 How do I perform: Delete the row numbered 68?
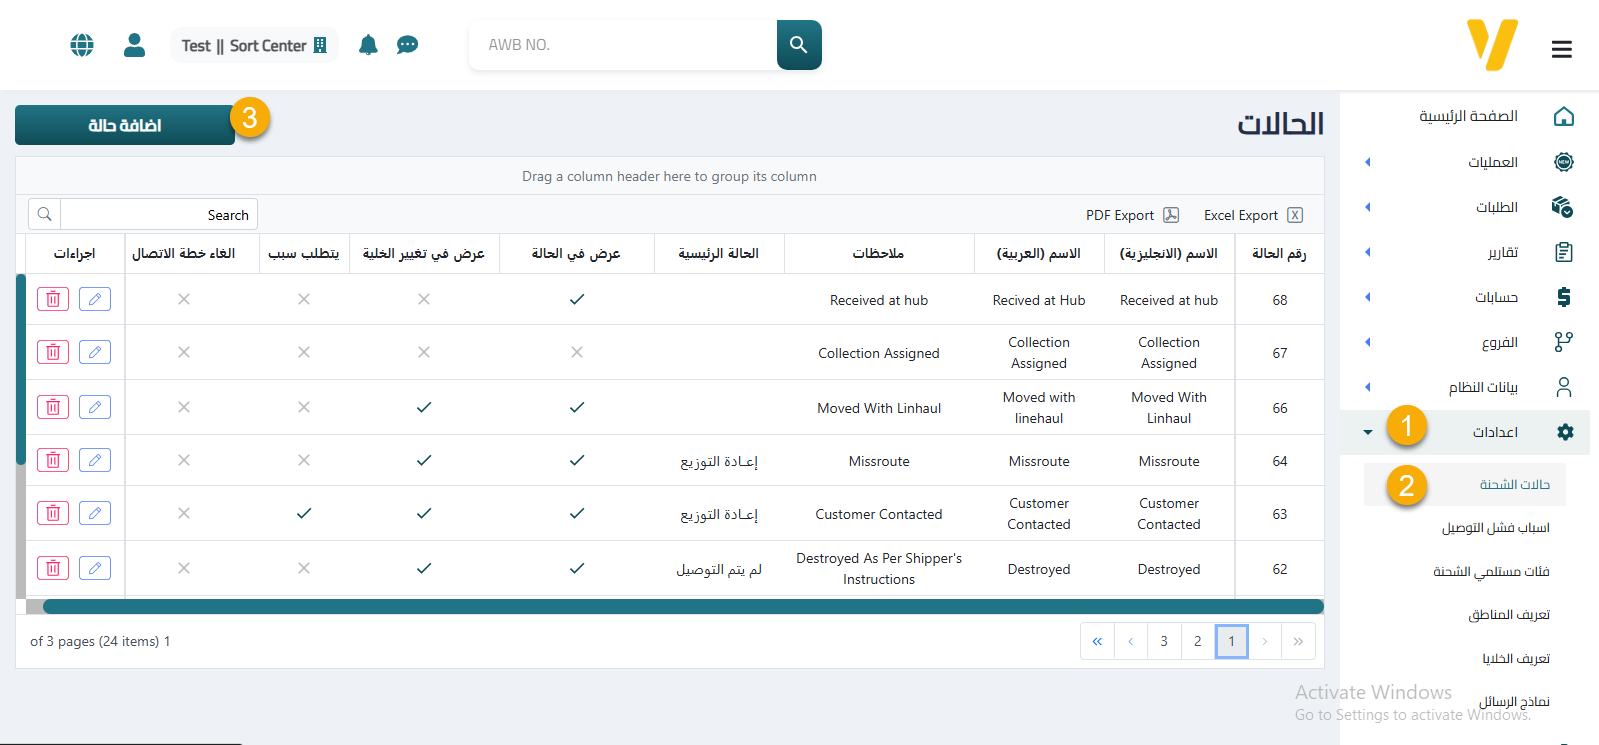click(x=53, y=299)
